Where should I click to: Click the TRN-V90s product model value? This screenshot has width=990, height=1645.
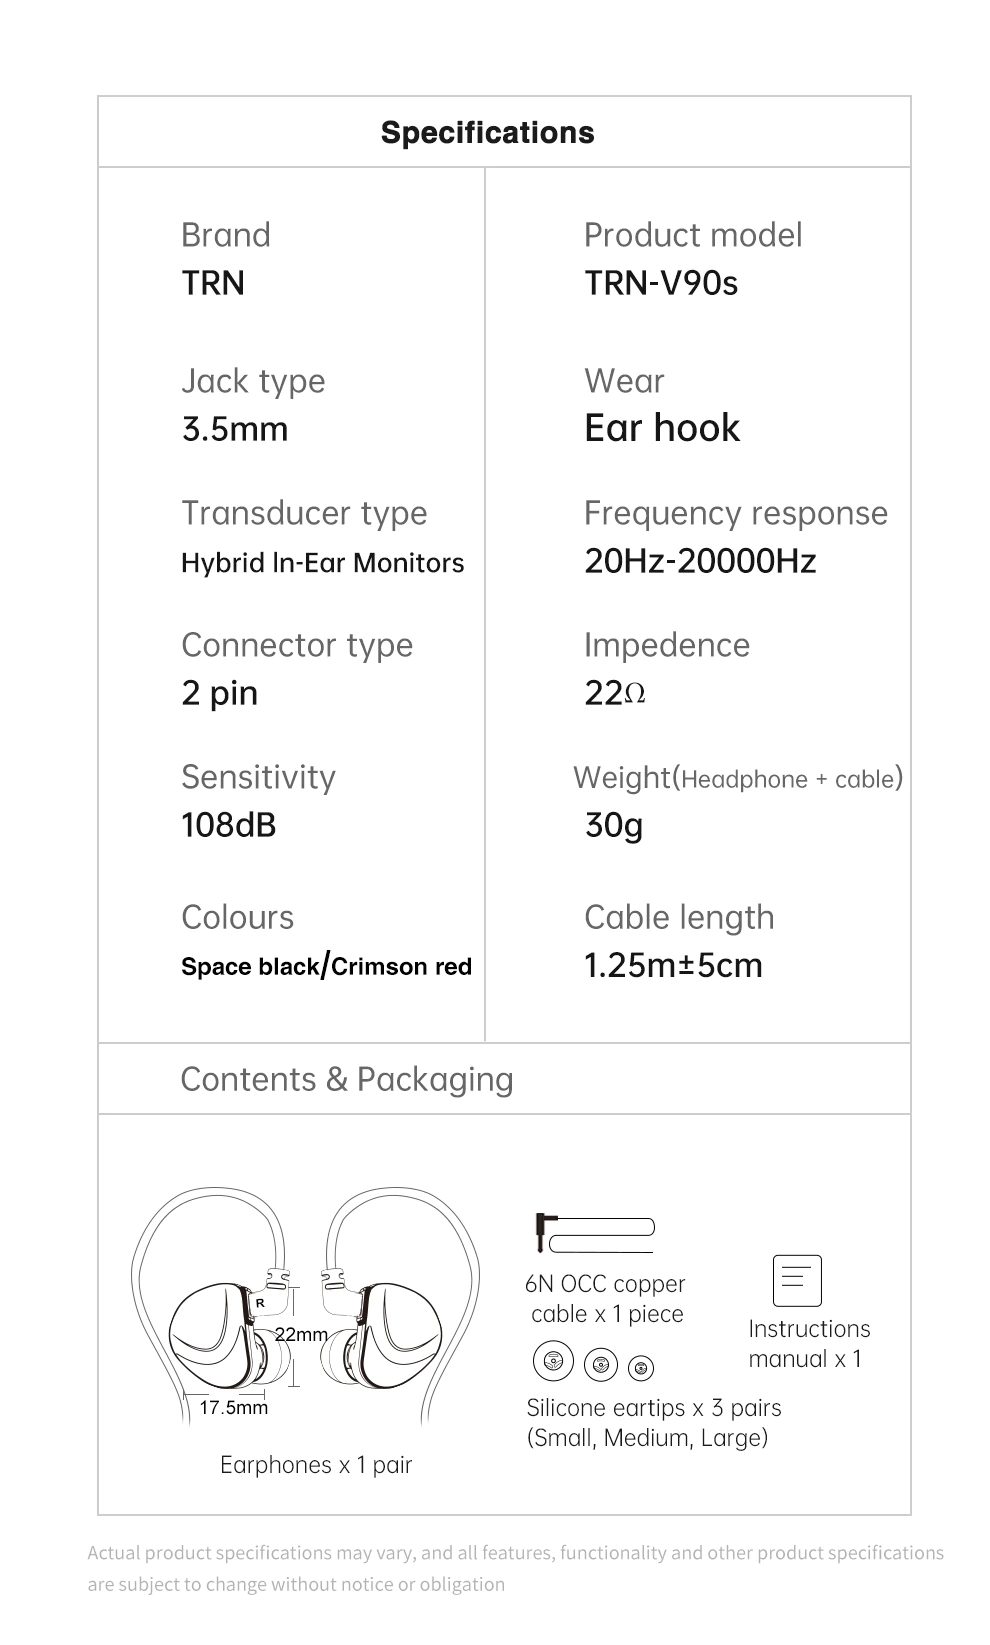(661, 283)
